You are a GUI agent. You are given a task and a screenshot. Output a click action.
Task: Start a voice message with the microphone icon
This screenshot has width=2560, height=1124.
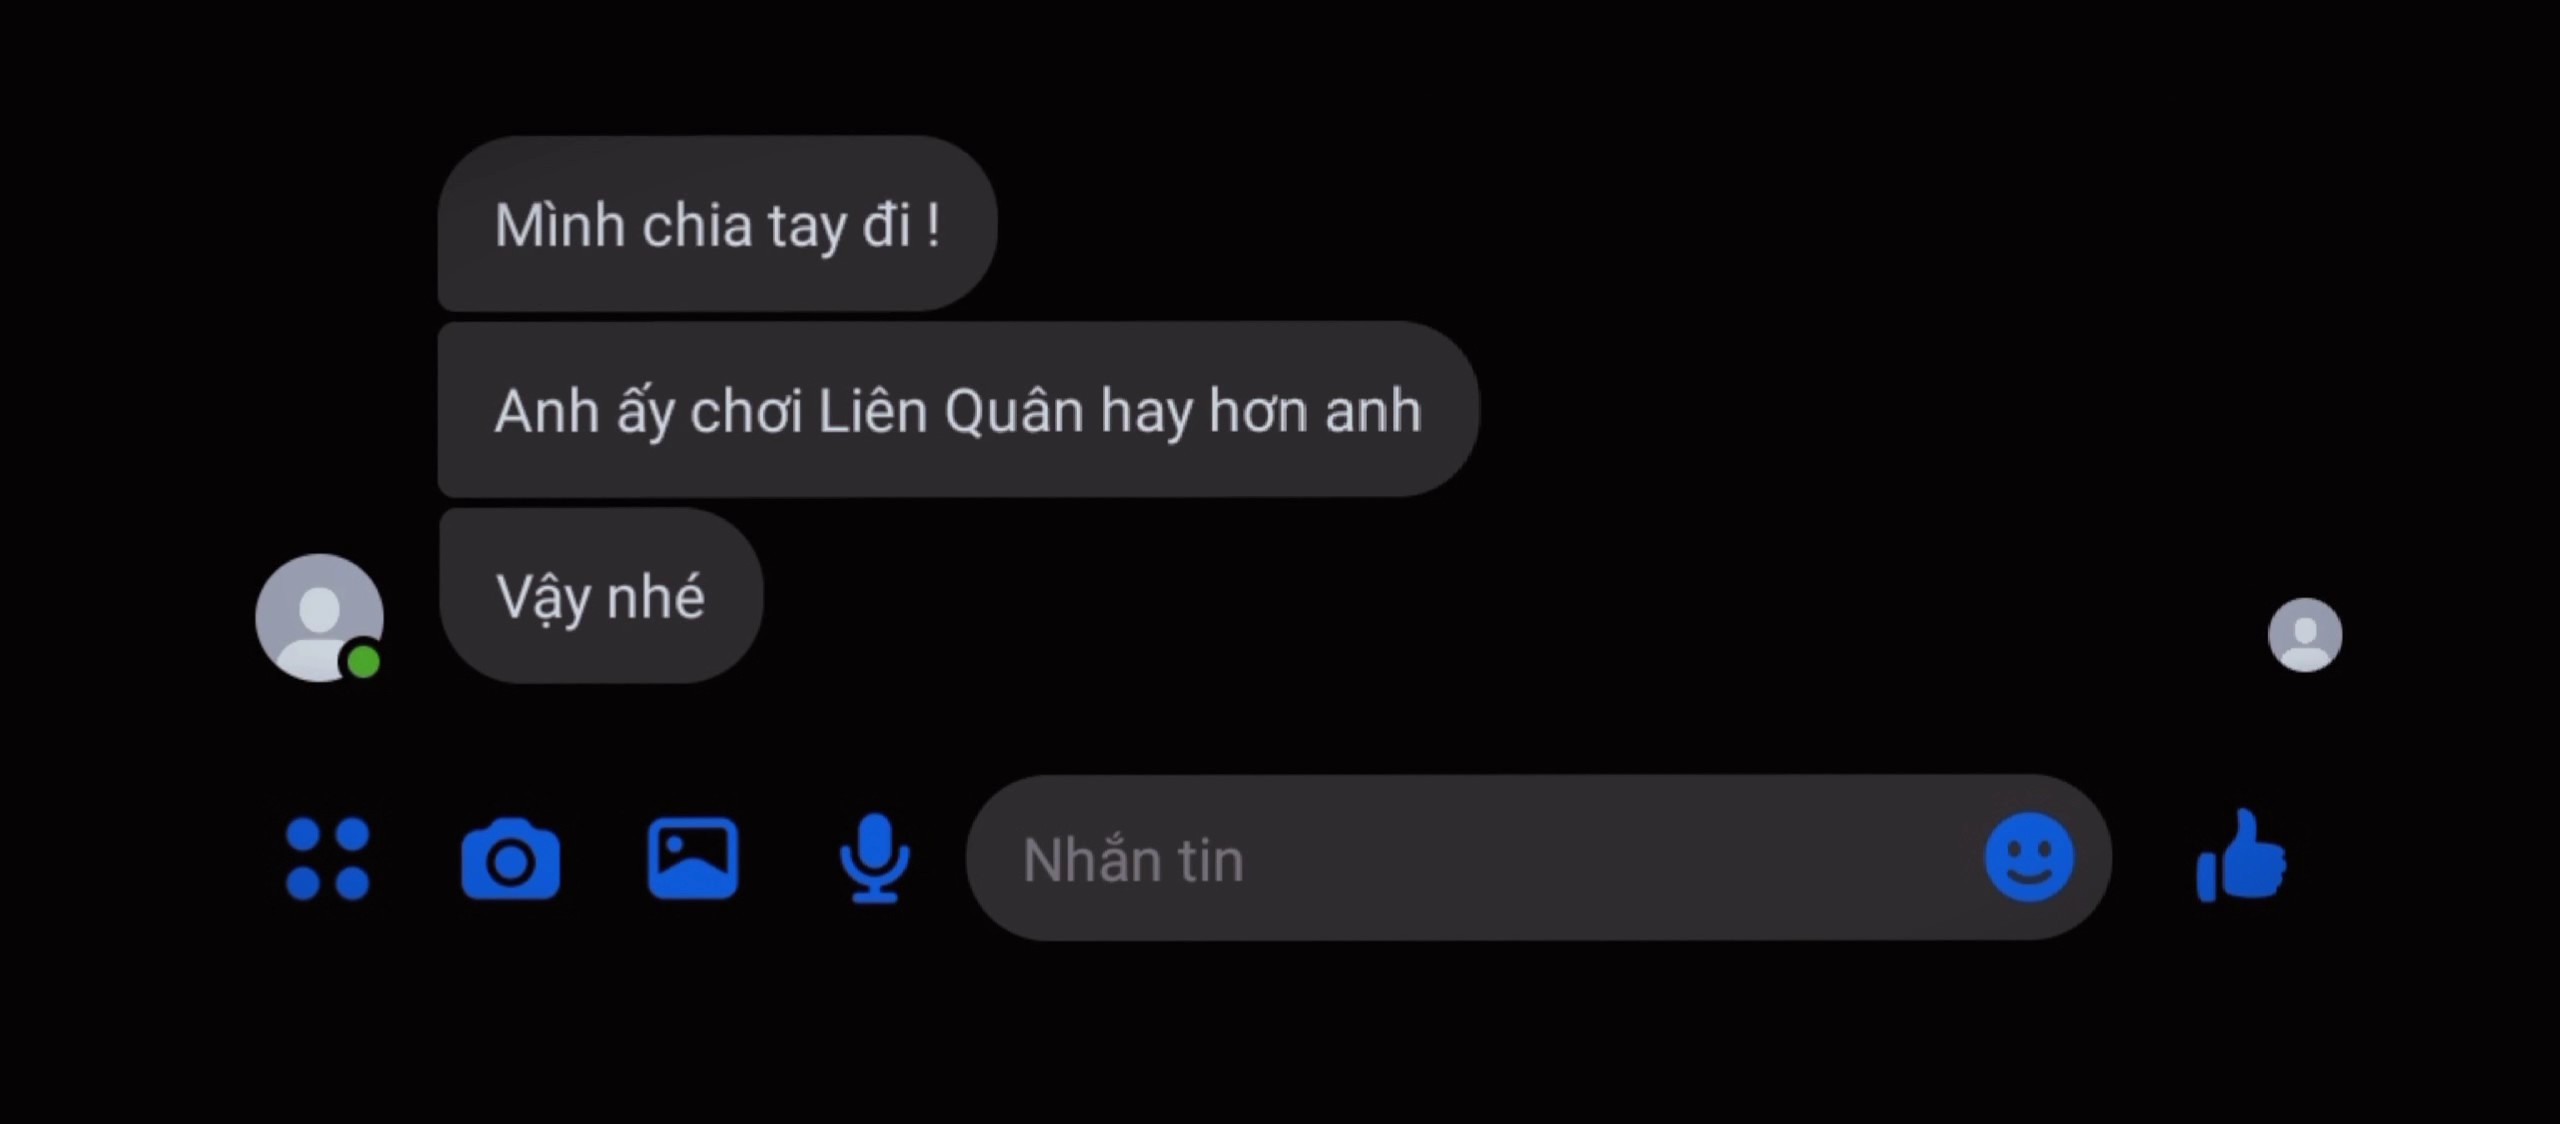[875, 858]
